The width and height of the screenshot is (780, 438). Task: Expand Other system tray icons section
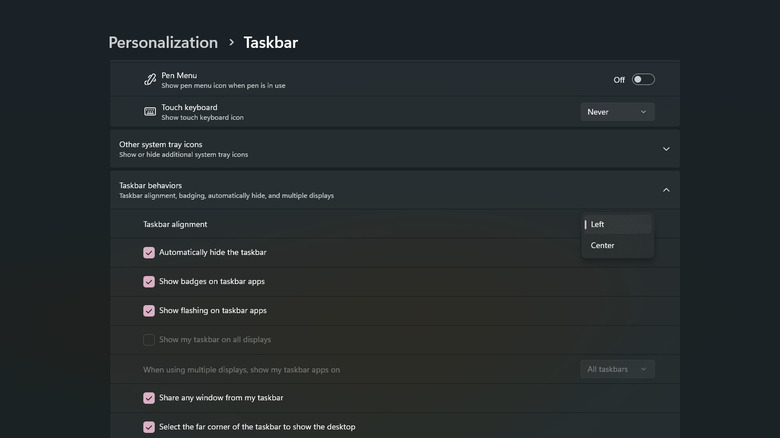(x=666, y=149)
